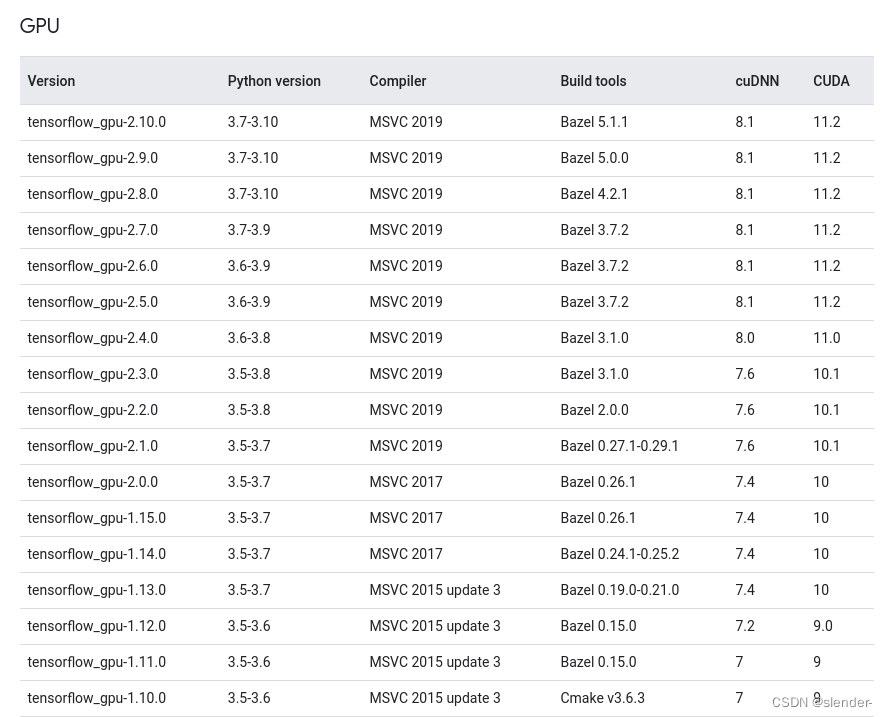Select the tensorflow_gpu-2.0.0 cell

point(92,482)
